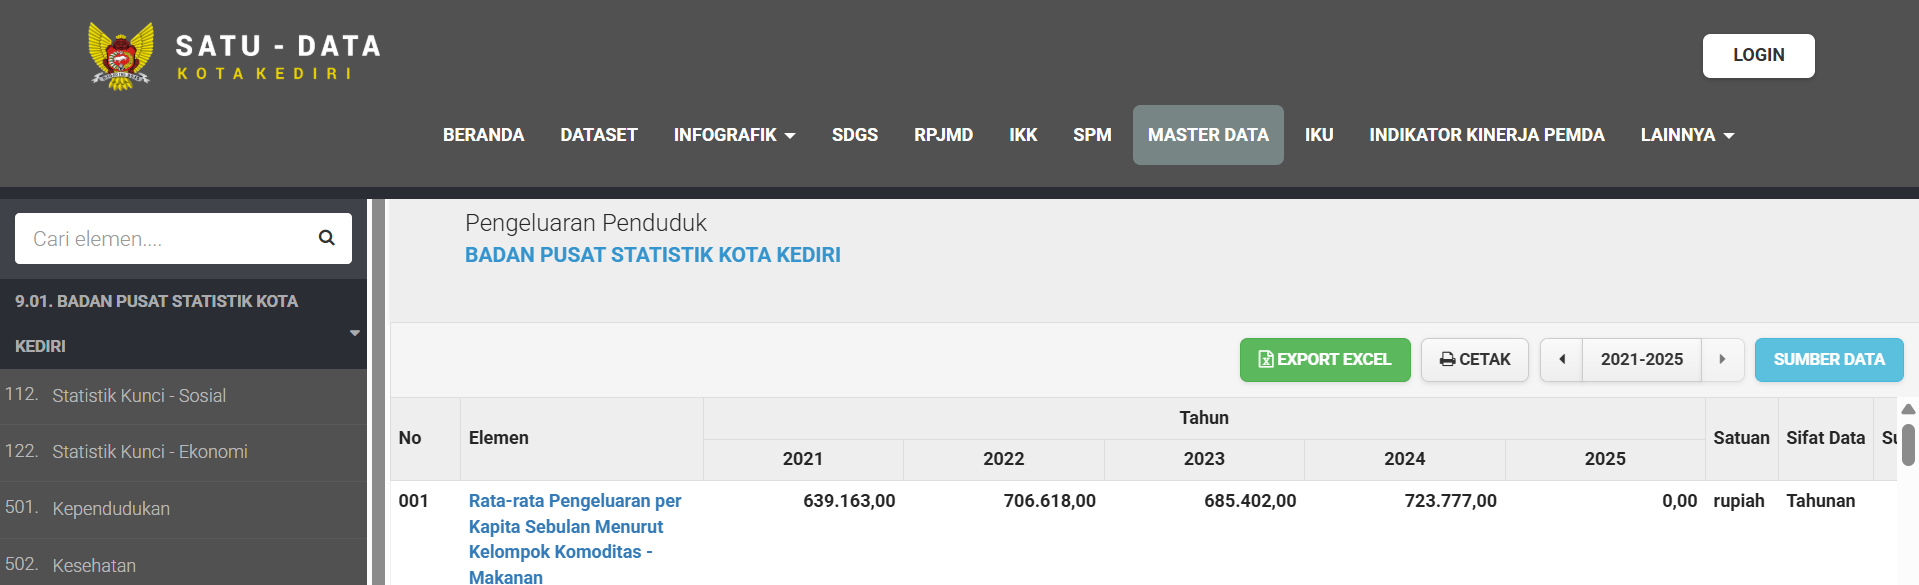Open the SPM menu item

click(x=1092, y=135)
